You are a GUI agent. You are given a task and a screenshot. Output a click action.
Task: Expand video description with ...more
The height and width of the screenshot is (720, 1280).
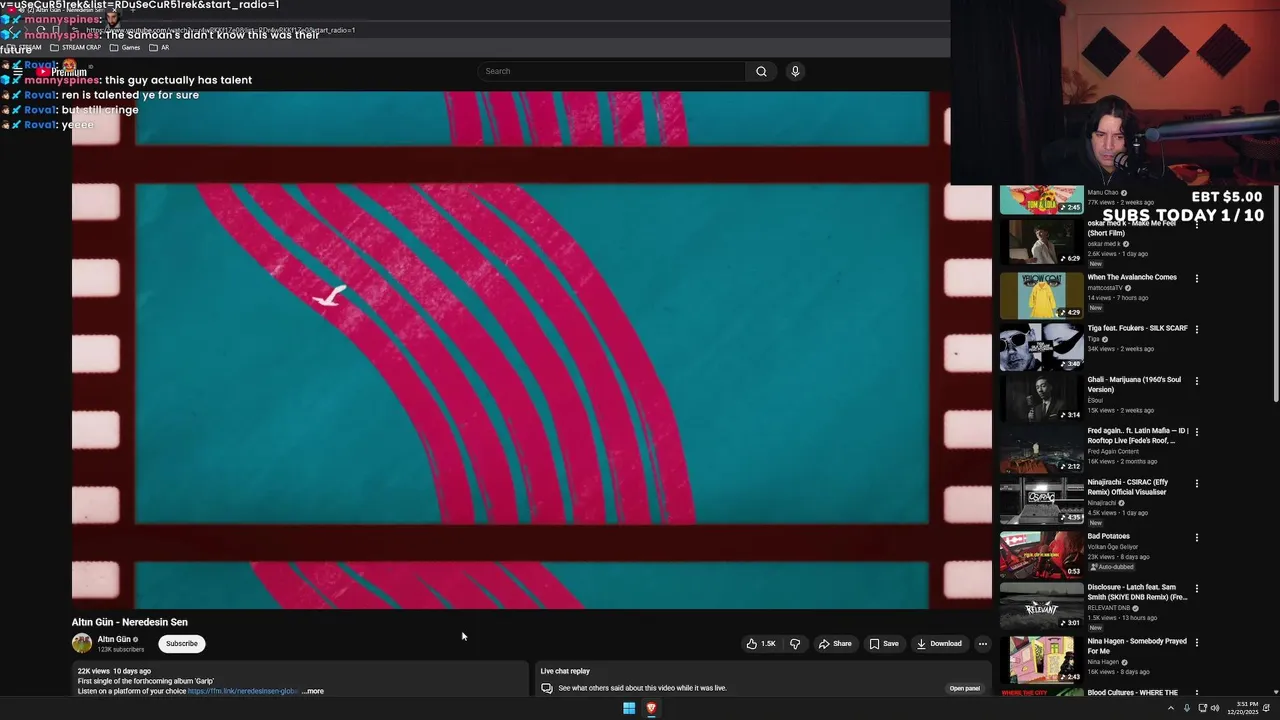(x=313, y=691)
